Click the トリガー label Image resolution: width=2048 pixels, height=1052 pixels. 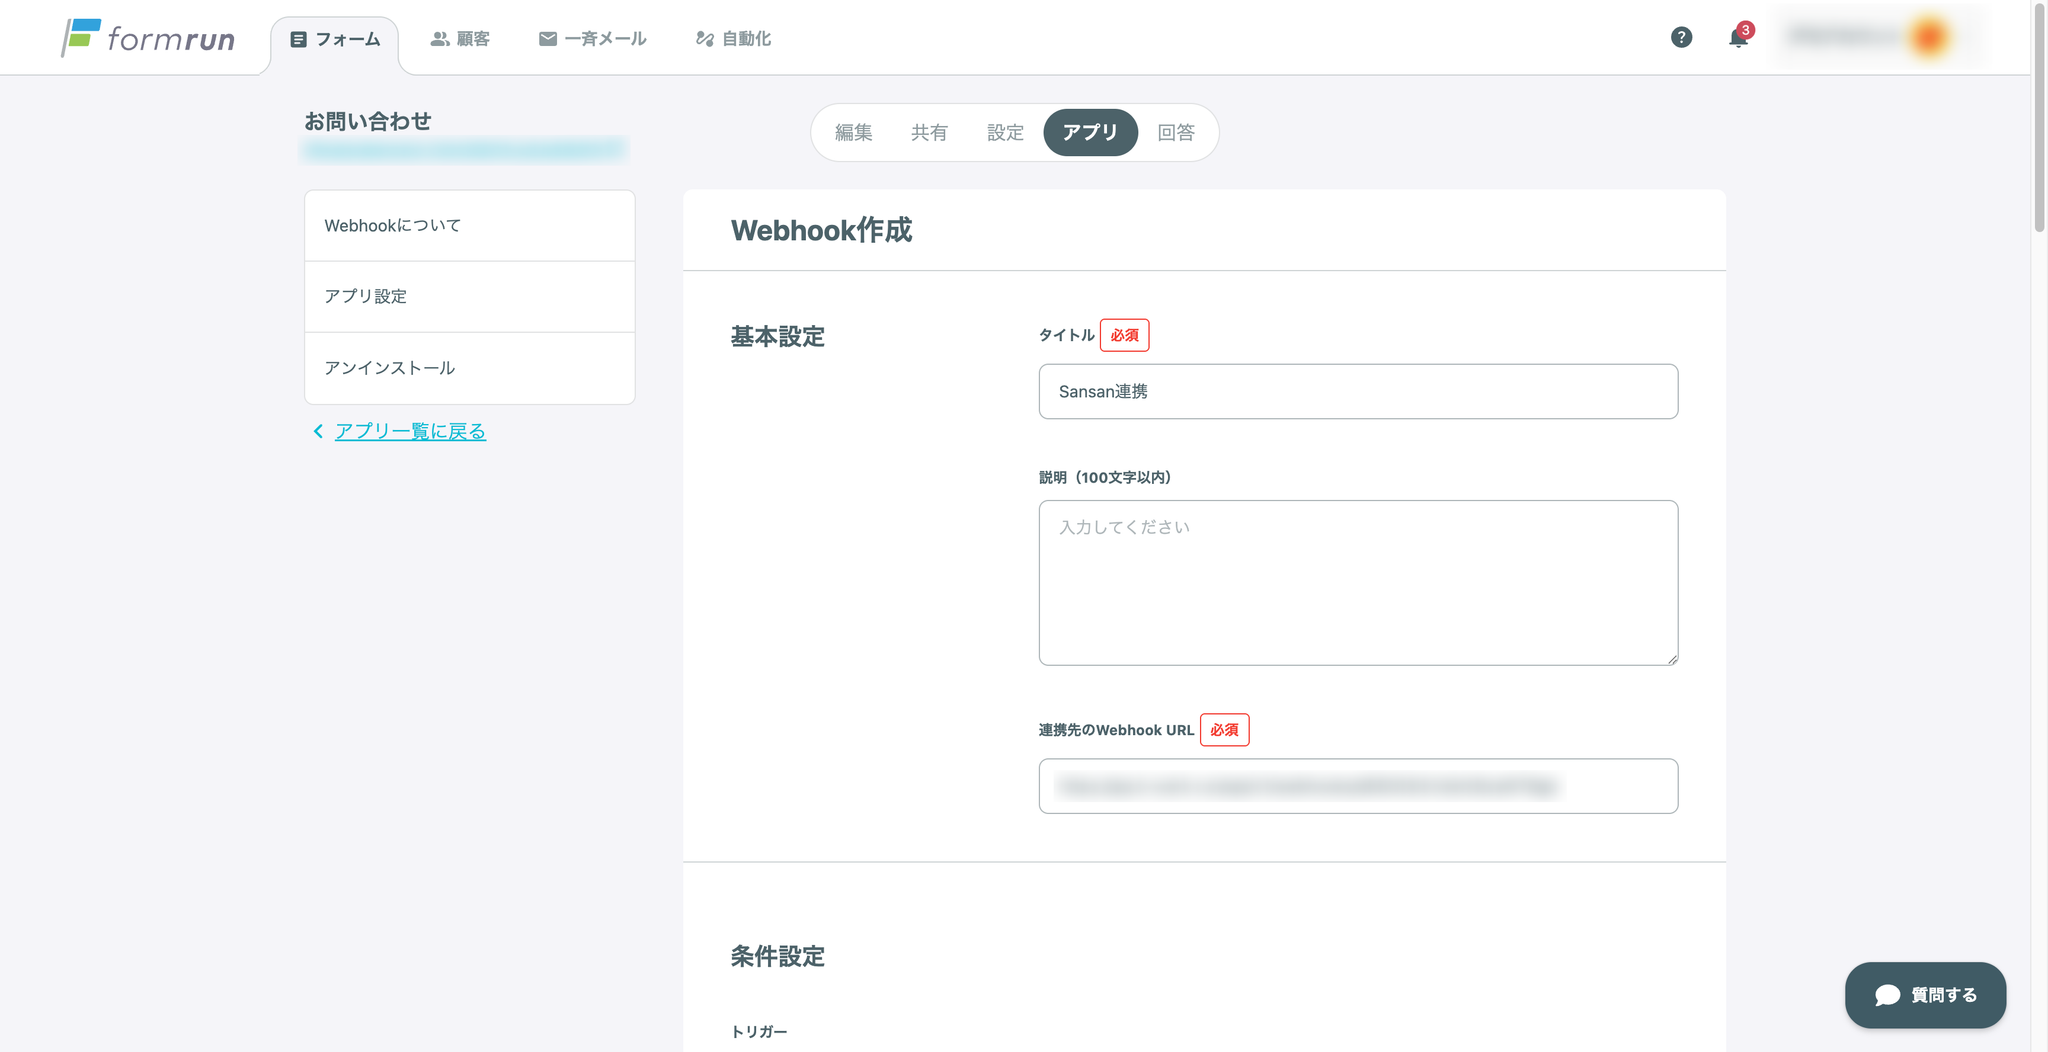coord(759,1031)
